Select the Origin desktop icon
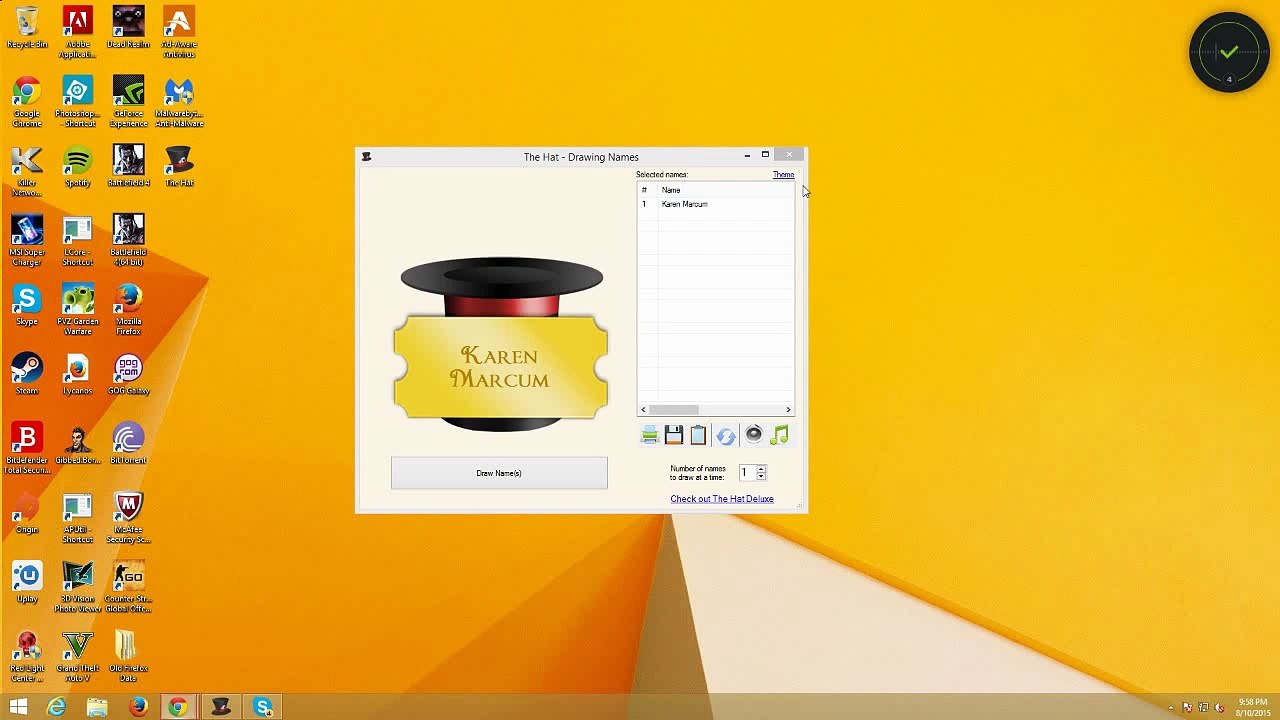The height and width of the screenshot is (720, 1280). (27, 513)
